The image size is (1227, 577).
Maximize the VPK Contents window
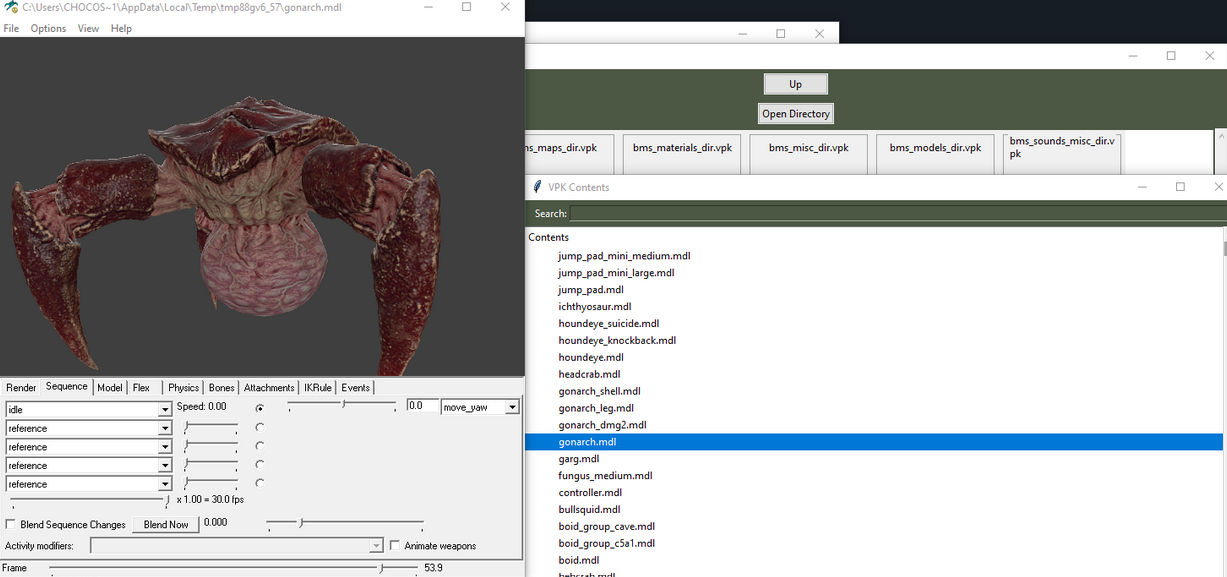click(x=1180, y=187)
